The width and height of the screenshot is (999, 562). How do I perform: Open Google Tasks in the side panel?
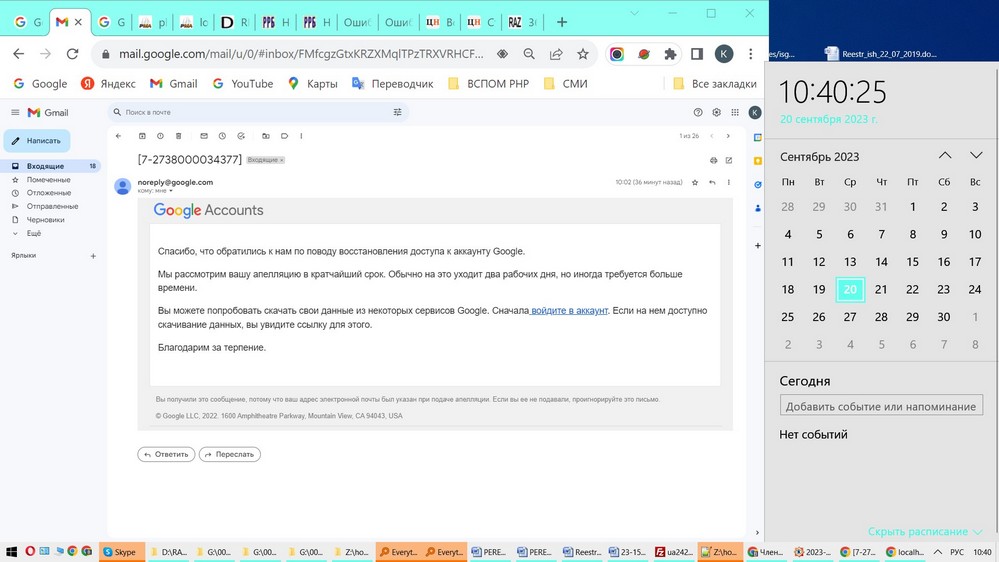click(758, 185)
